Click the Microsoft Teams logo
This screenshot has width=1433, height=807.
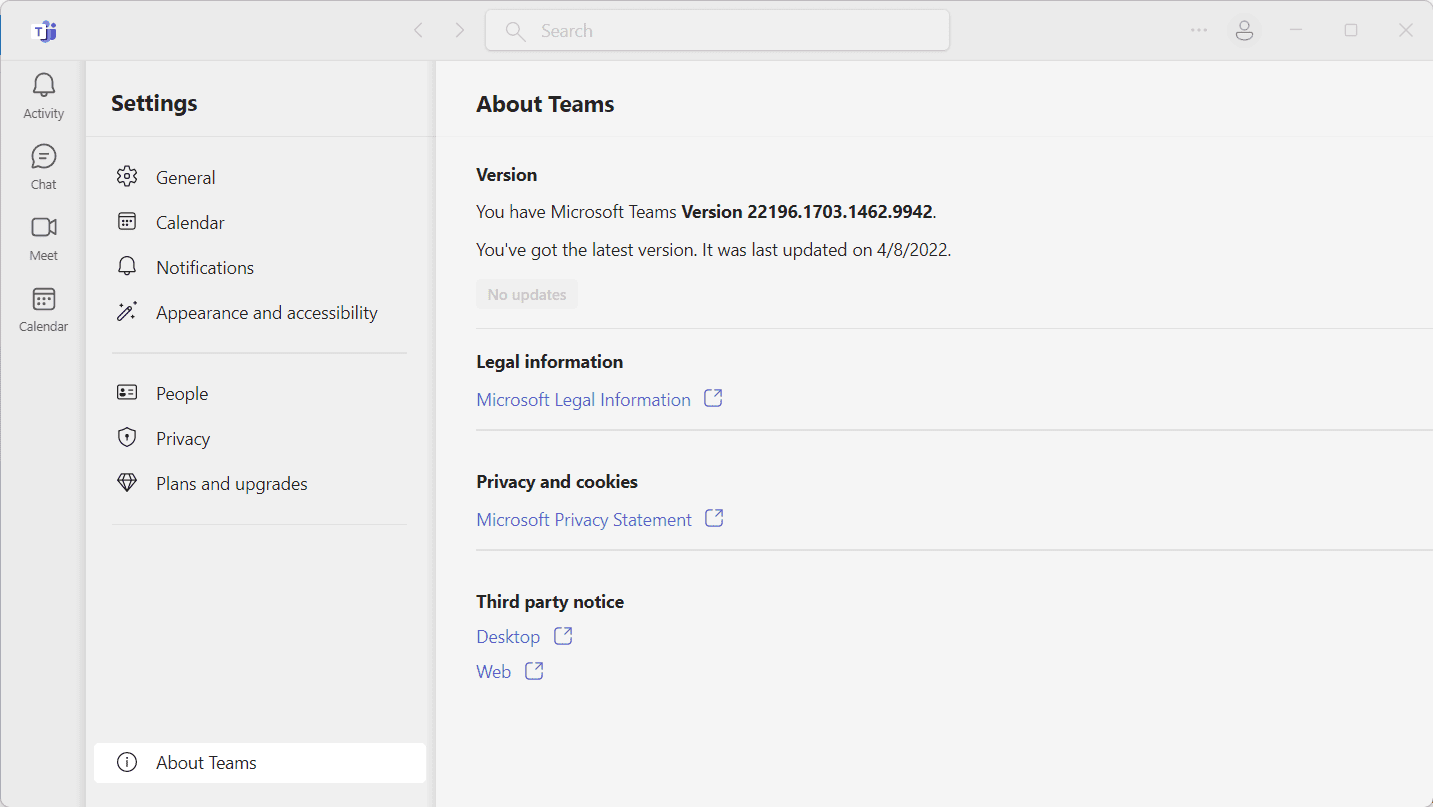pyautogui.click(x=44, y=31)
